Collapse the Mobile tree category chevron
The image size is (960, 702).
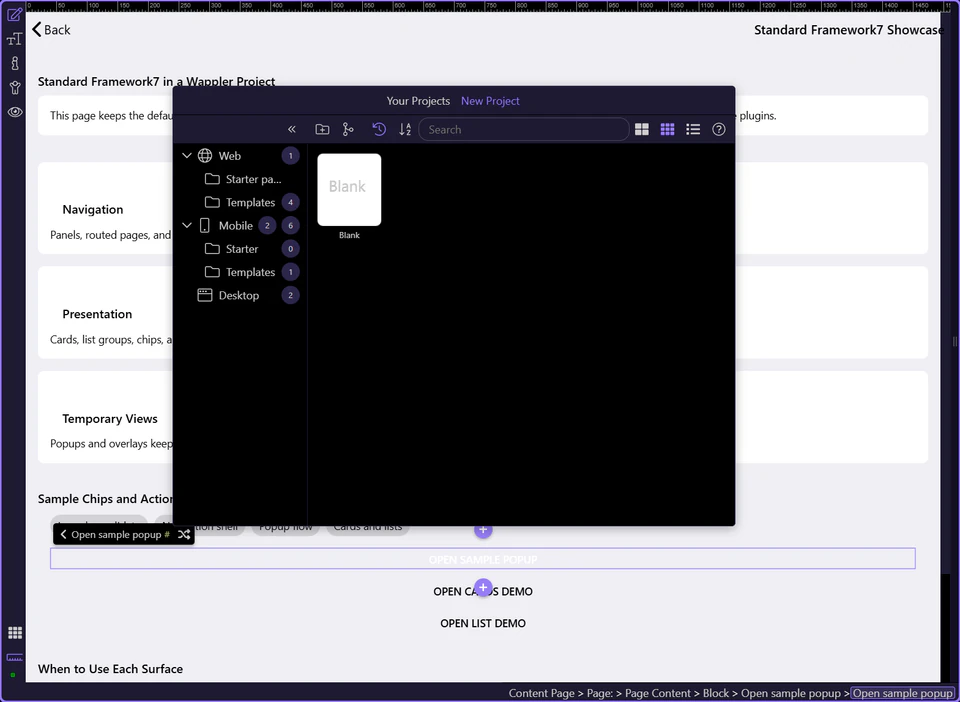click(187, 225)
